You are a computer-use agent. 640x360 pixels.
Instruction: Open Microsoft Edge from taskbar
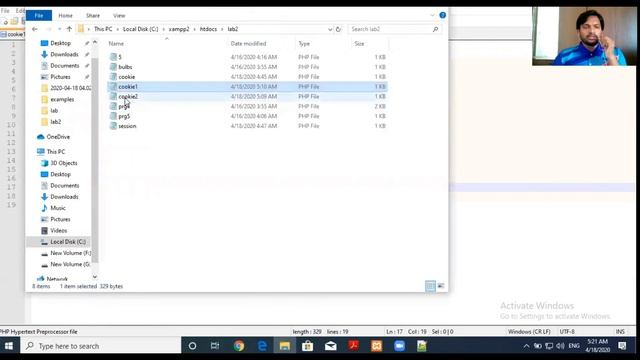tap(262, 346)
